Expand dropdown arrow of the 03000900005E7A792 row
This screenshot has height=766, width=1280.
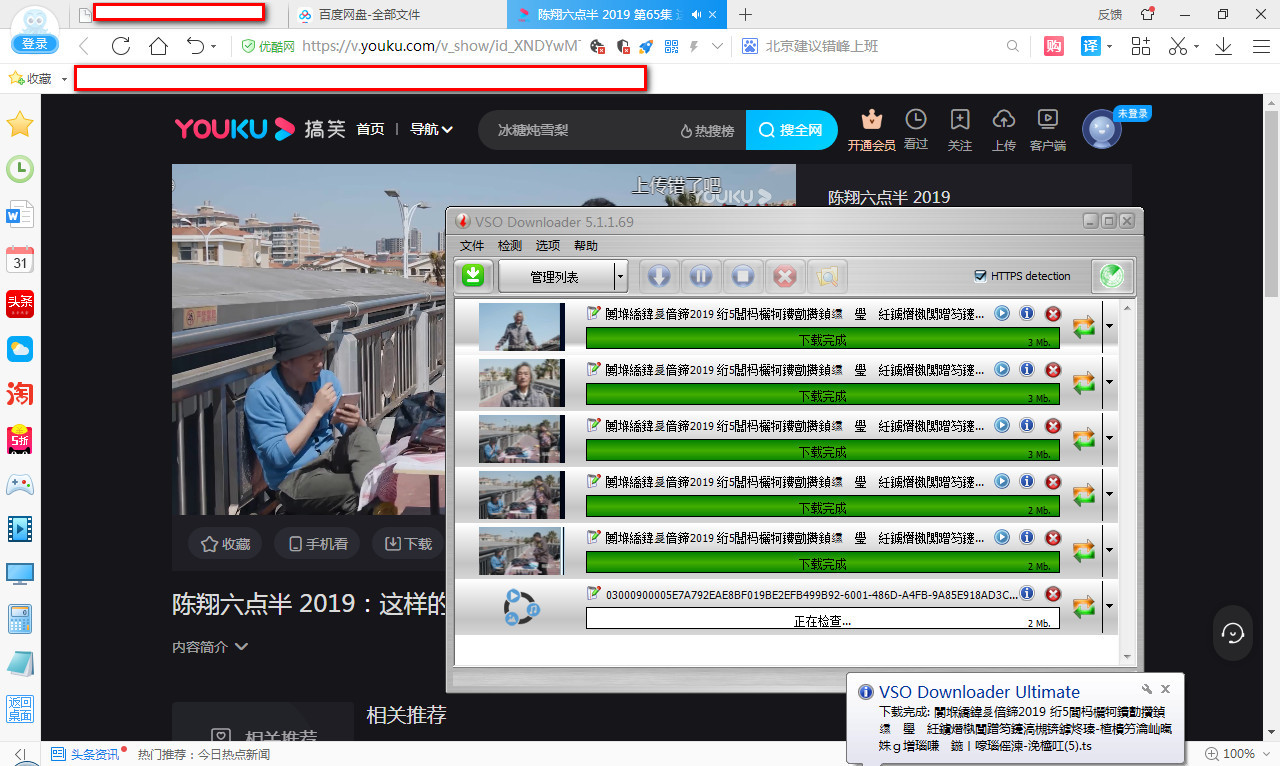[x=1109, y=606]
